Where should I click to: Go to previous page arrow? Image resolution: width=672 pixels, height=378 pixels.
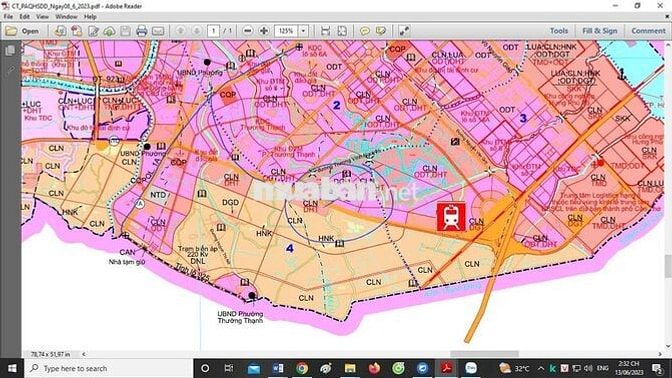point(180,31)
